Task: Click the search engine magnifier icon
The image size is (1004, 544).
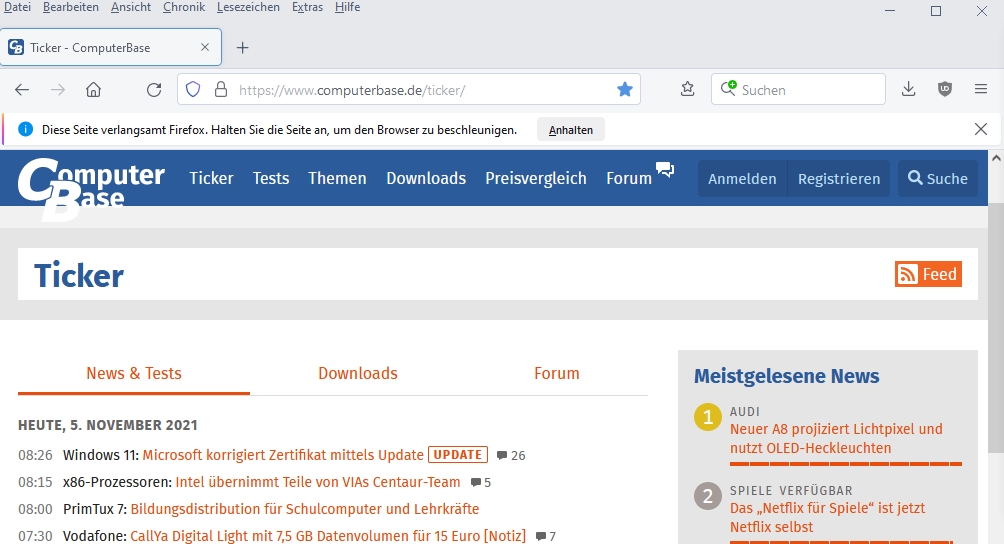Action: tap(728, 89)
